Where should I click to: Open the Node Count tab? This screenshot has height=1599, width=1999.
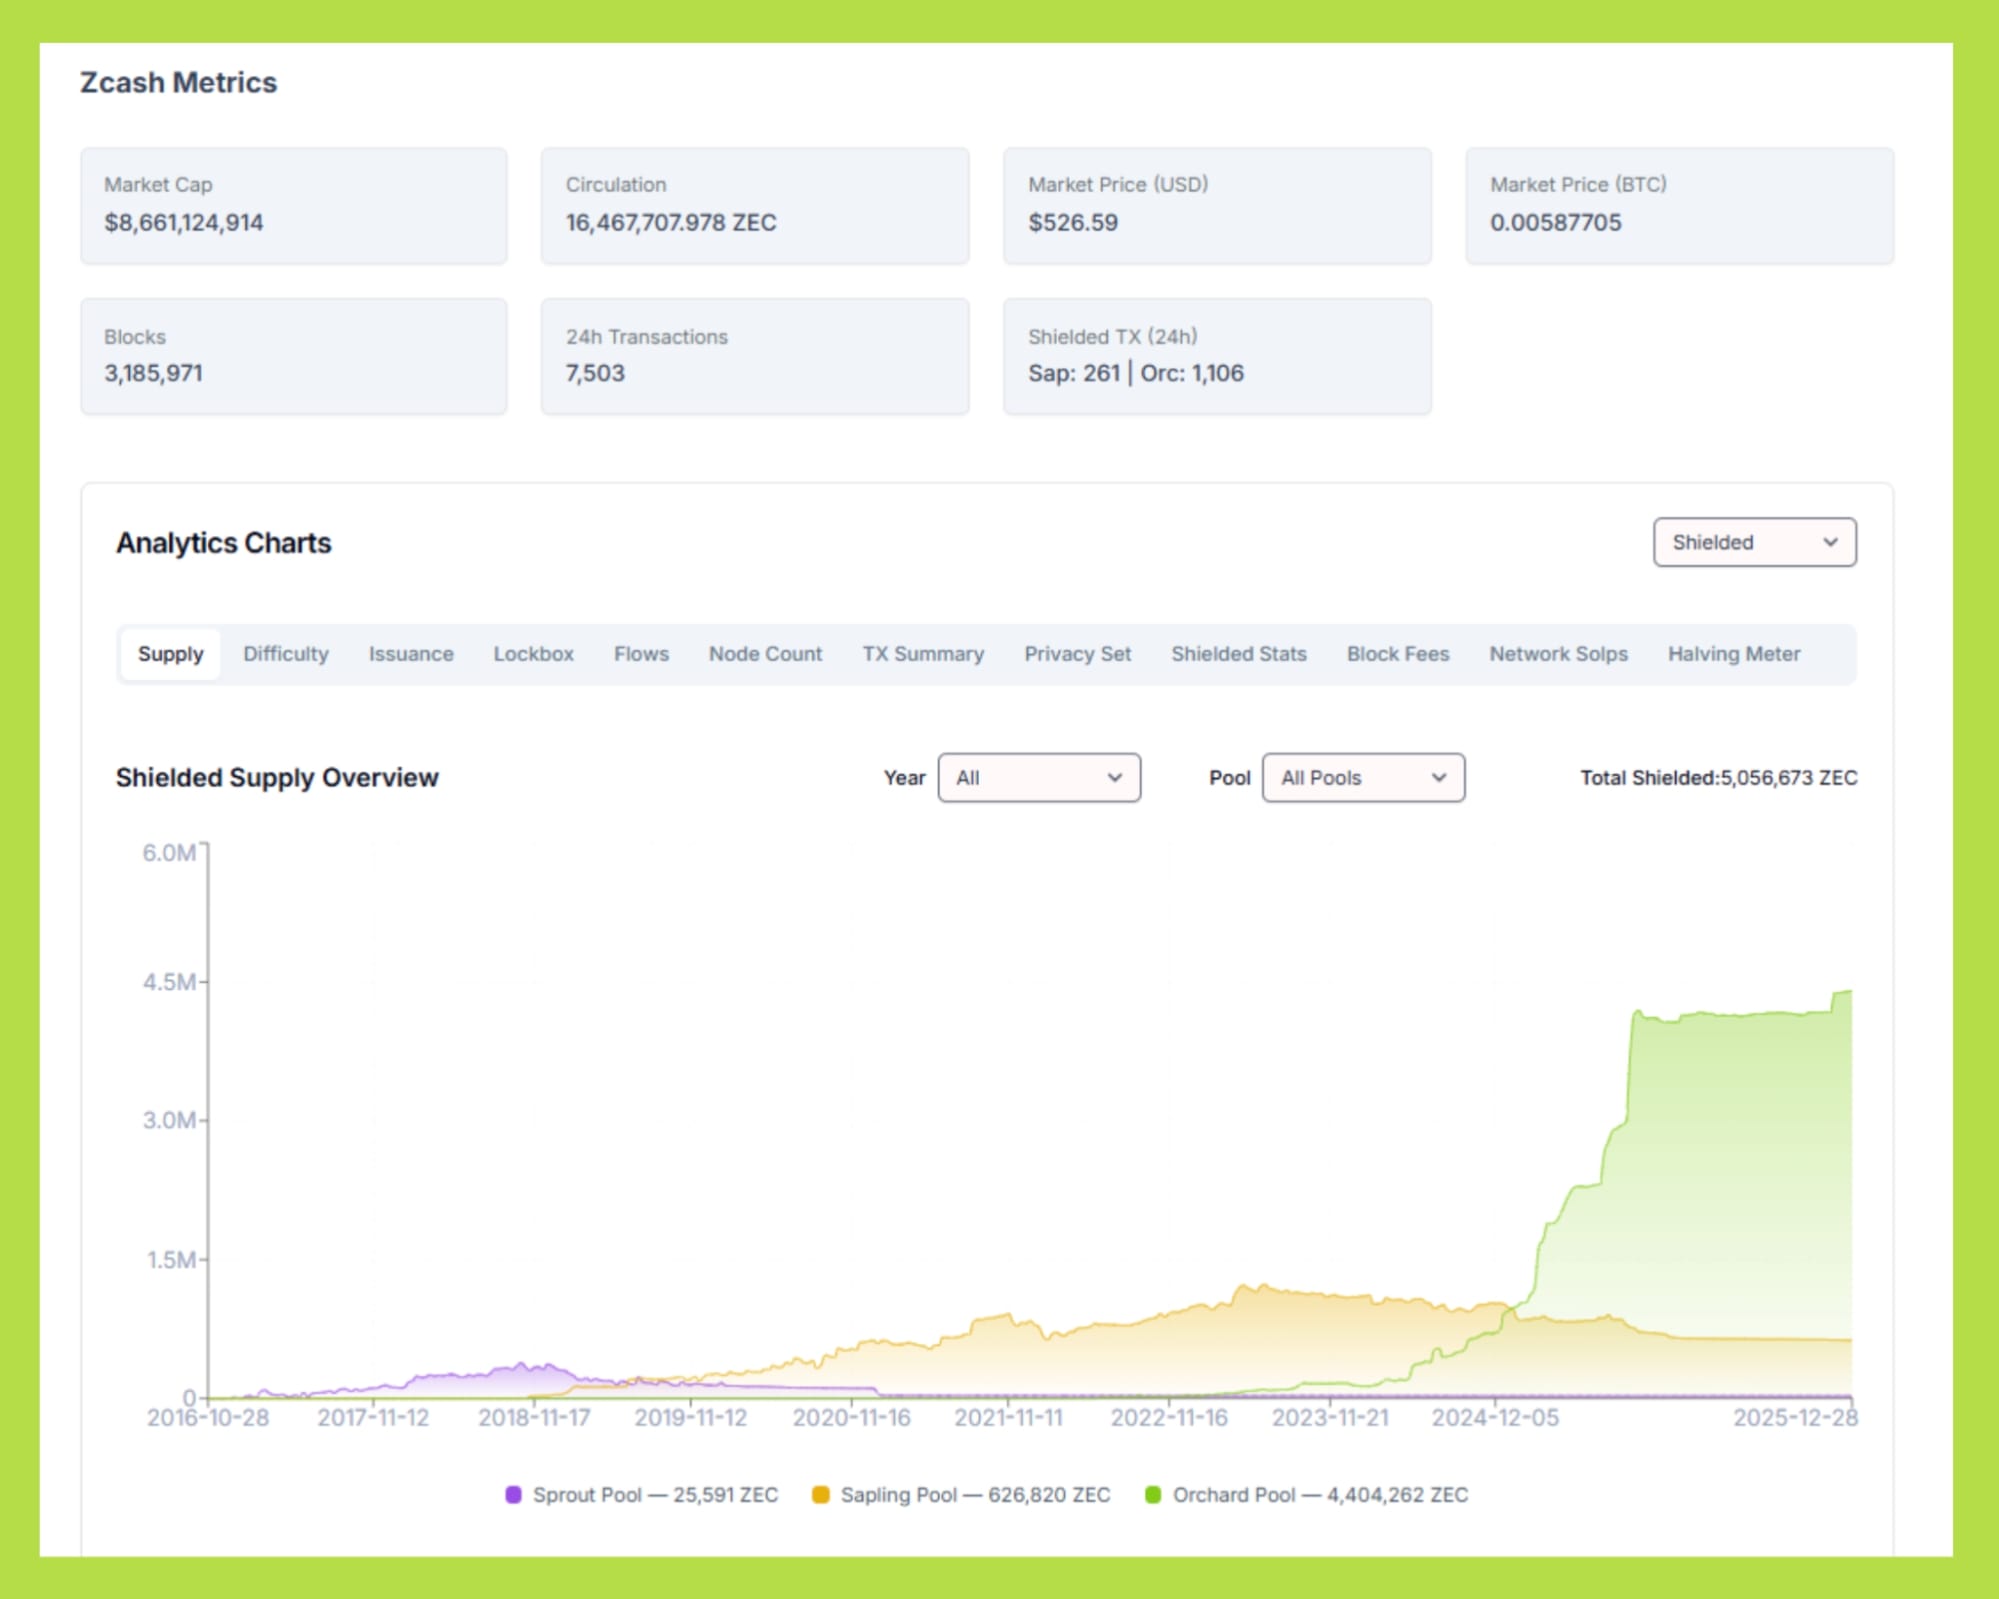(765, 654)
